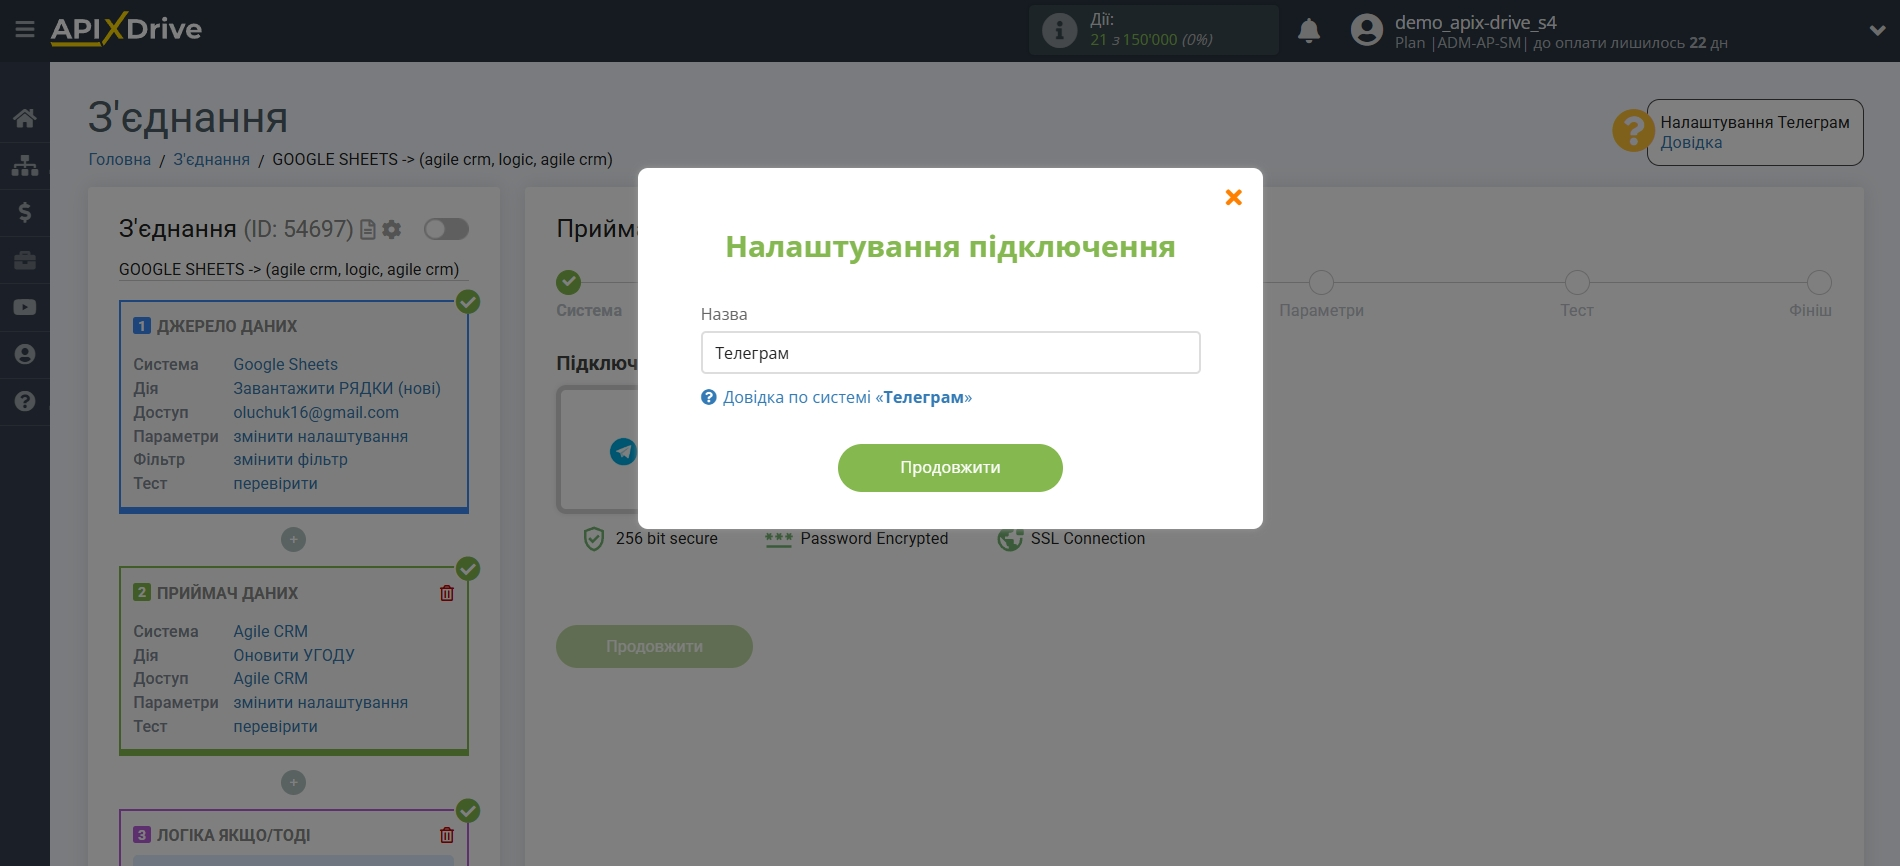Viewport: 1900px width, 866px height.
Task: Click the Password Encrypted asterisks icon
Action: point(779,539)
